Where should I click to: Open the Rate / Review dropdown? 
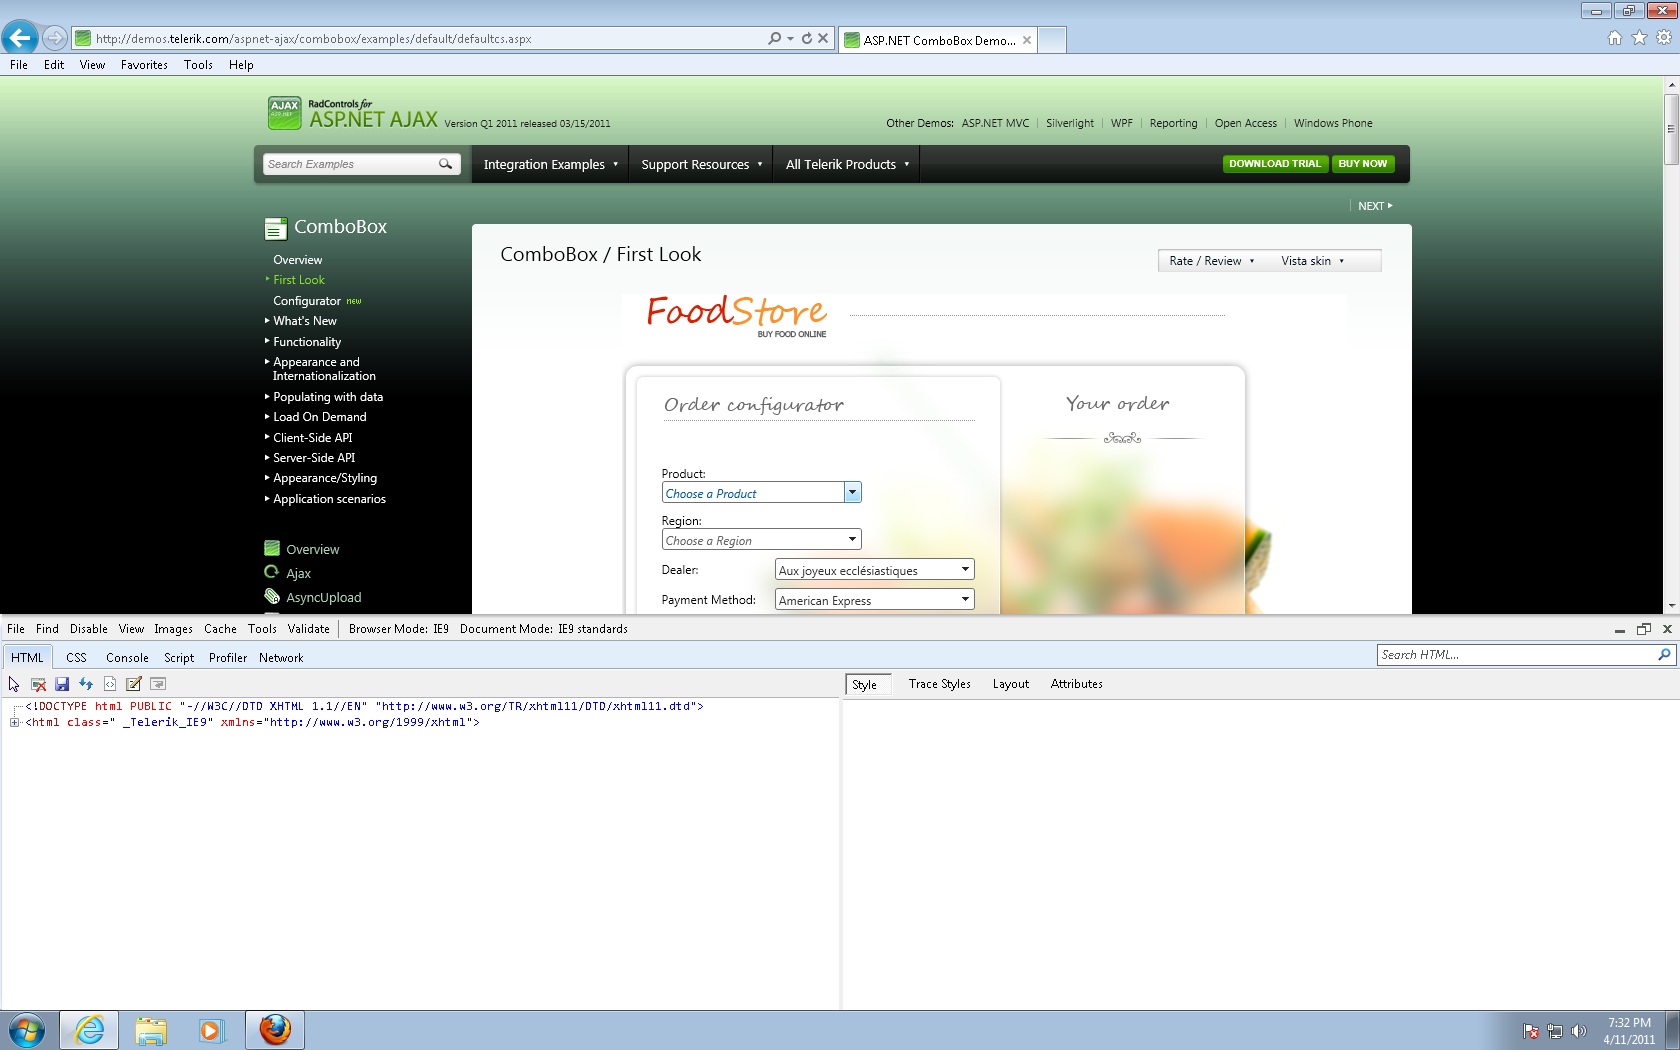click(1211, 261)
